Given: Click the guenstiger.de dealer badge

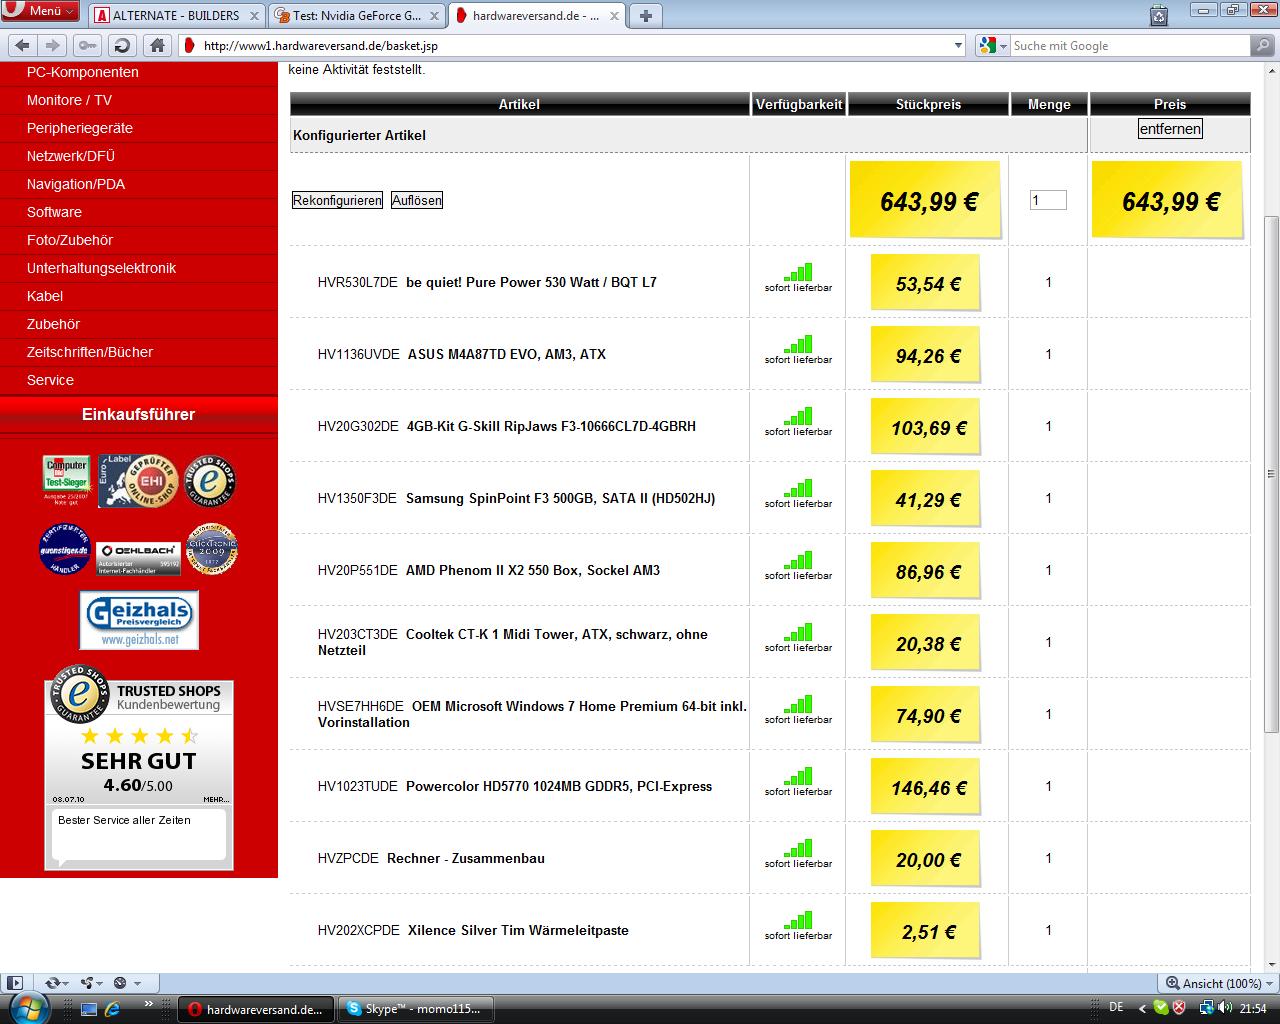Looking at the screenshot, I should 65,550.
